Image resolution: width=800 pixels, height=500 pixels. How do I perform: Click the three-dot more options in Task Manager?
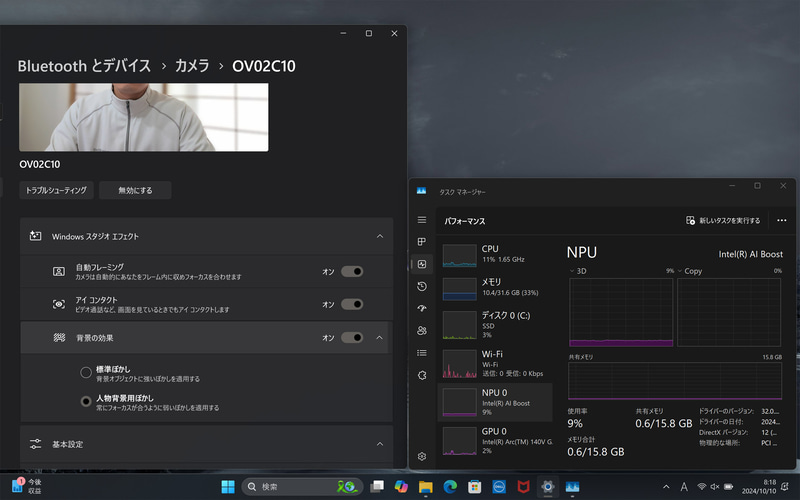[x=782, y=220]
